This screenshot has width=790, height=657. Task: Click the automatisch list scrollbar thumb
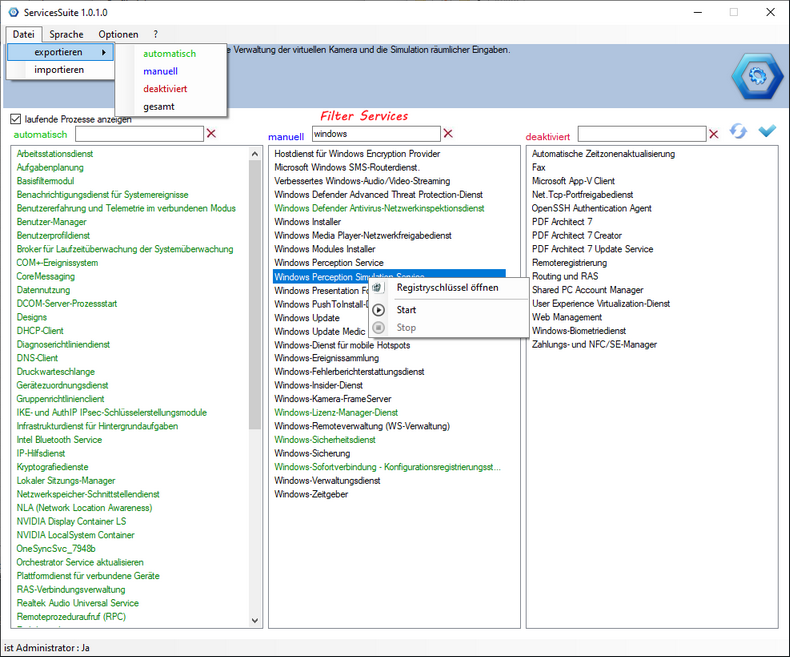coord(255,295)
